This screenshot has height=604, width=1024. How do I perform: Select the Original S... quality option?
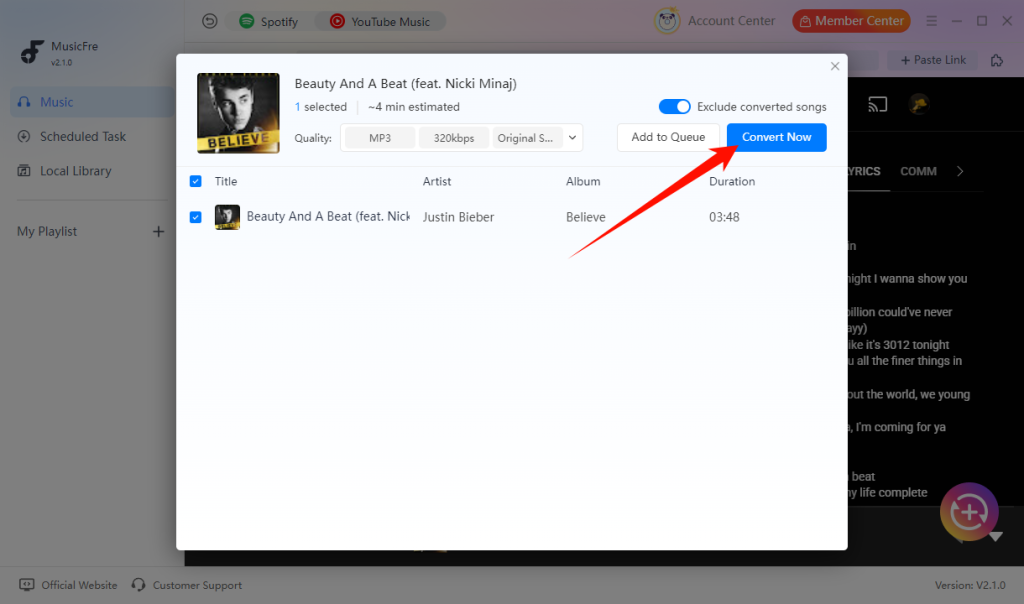coord(526,138)
